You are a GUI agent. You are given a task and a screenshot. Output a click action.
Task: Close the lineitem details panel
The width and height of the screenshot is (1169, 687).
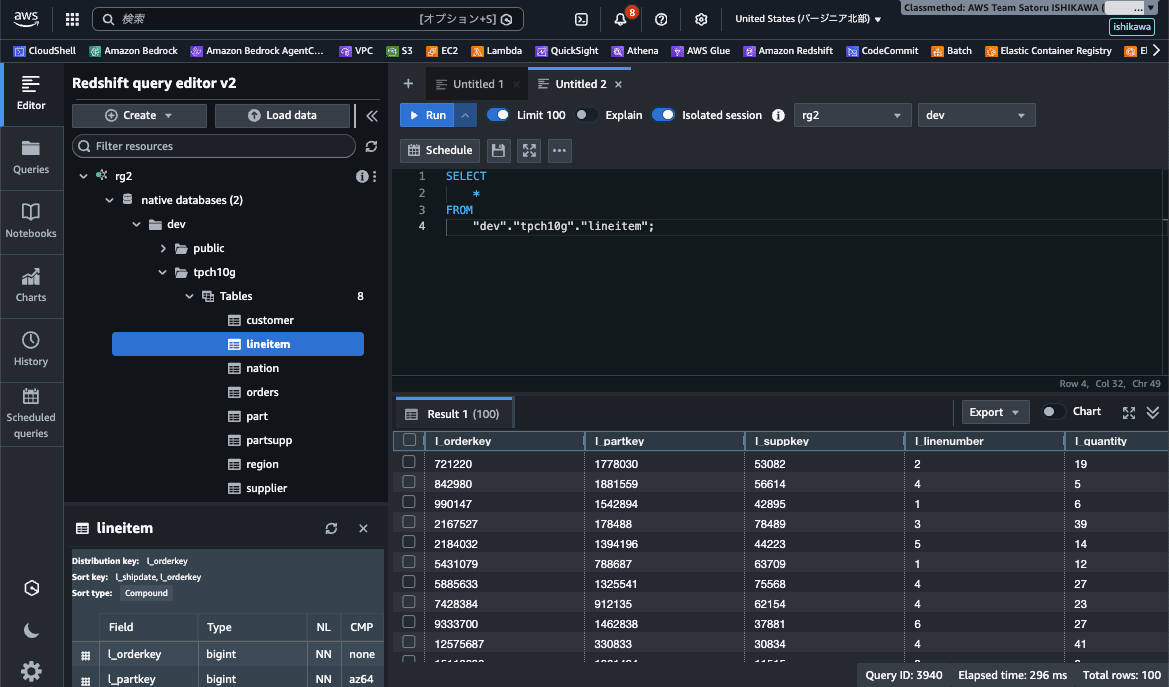(363, 528)
